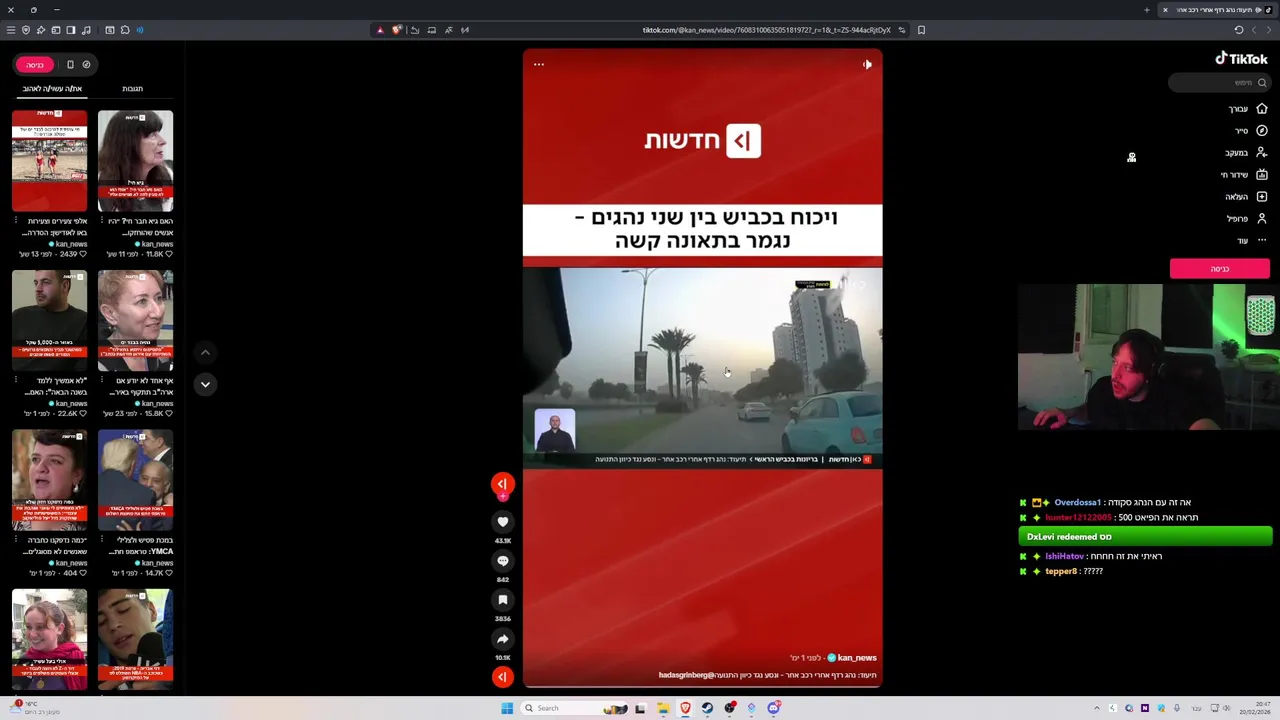Open the wallet card toolbar icon
This screenshot has height=720, width=1280.
[x=56, y=30]
